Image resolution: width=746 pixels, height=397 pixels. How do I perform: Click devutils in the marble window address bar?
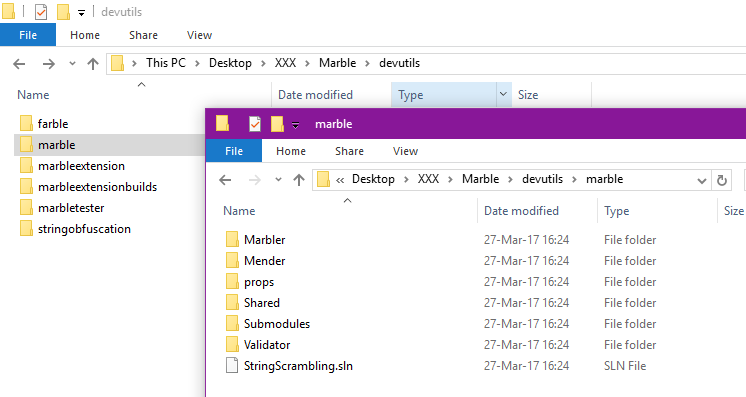coord(542,179)
